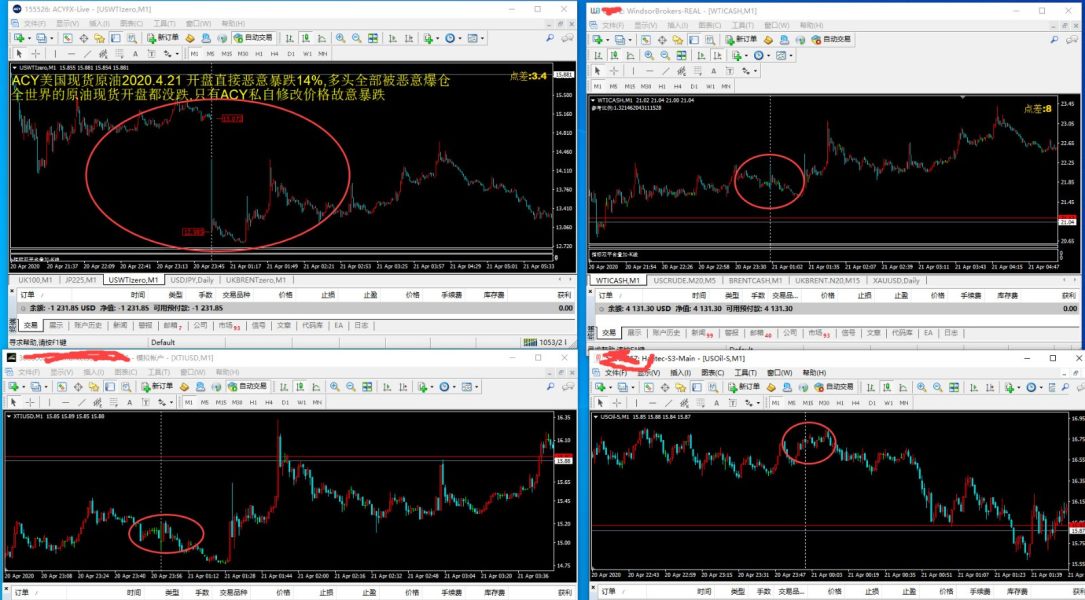The width and height of the screenshot is (1085, 600).
Task: Zoom in chart in ACYFX-Live window
Action: click(340, 37)
